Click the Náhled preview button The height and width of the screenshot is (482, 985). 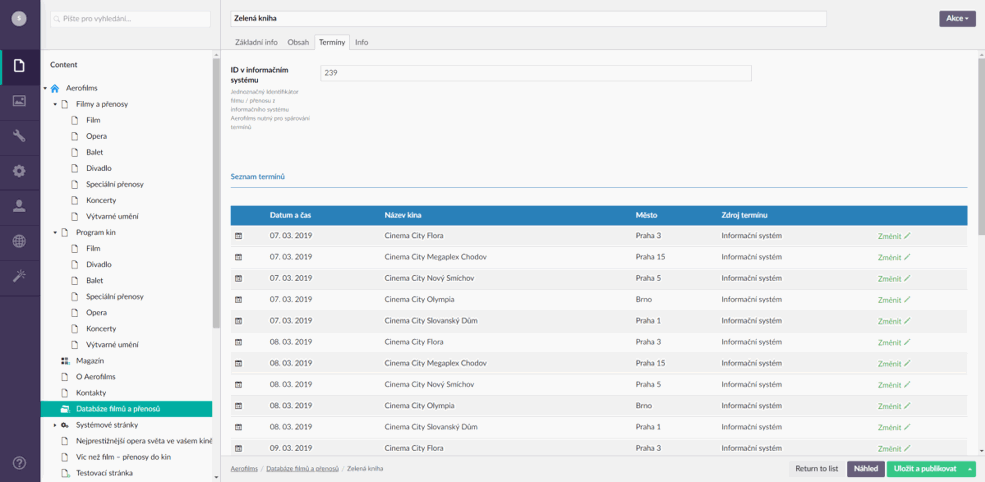[865, 469]
